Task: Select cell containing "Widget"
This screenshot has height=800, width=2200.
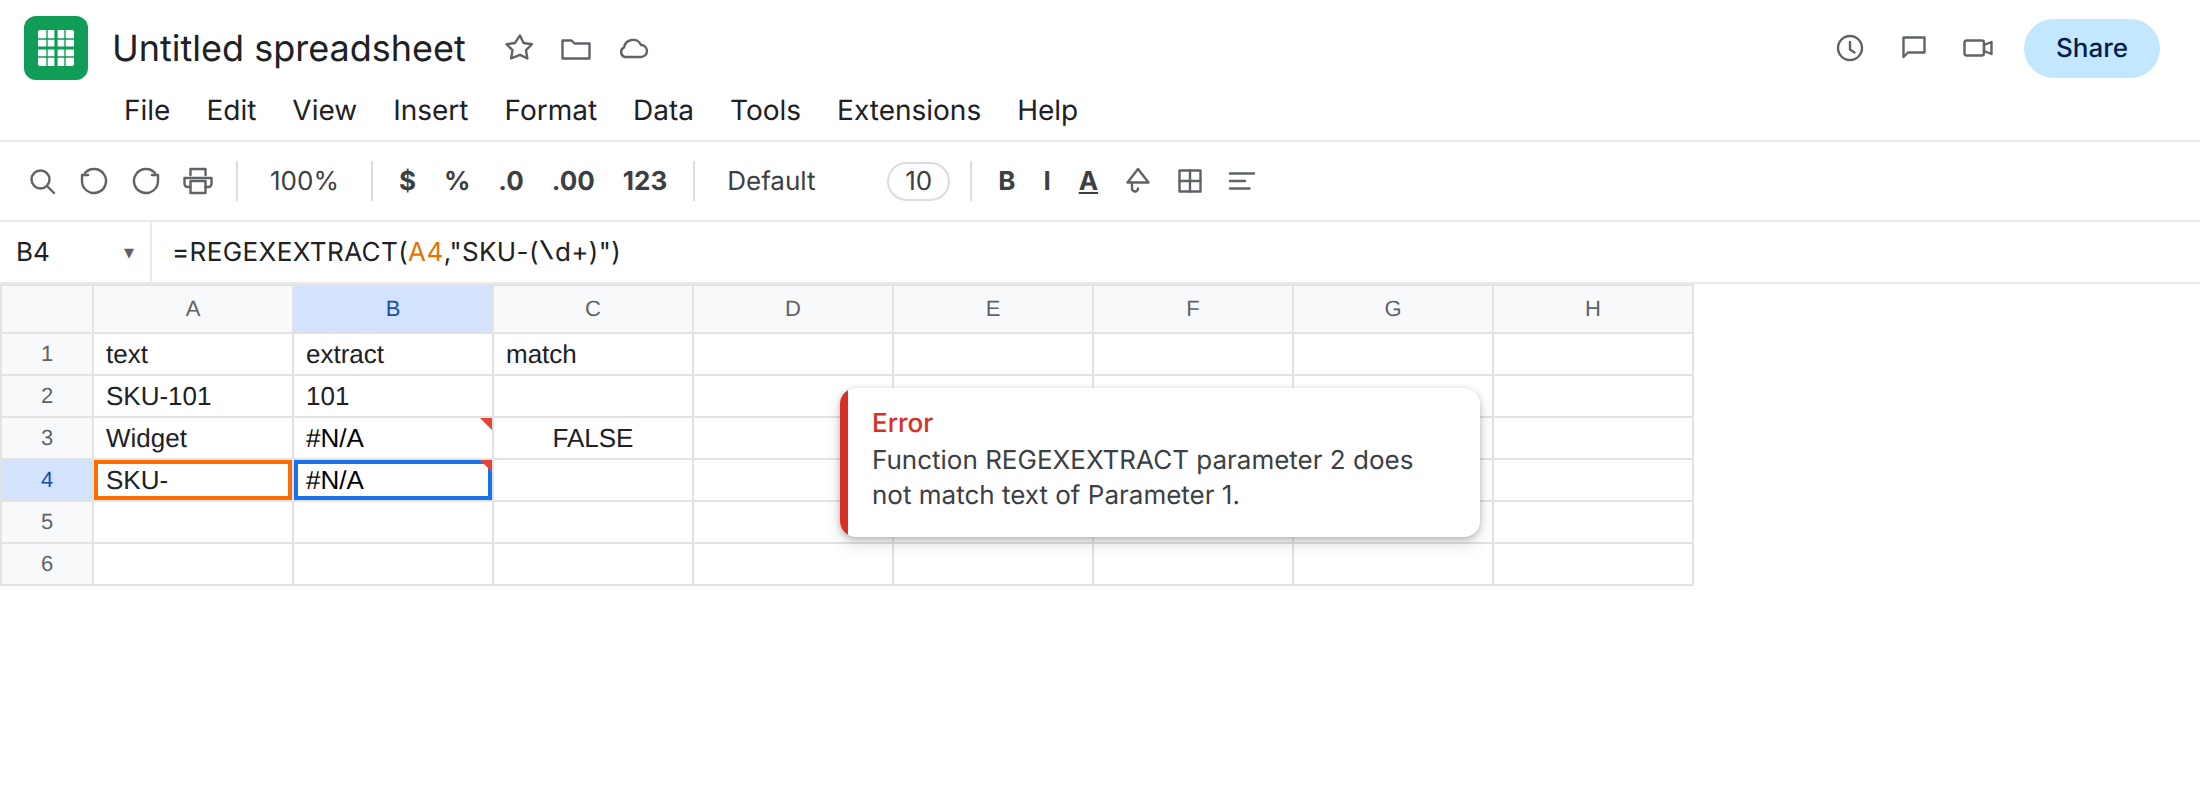Action: click(193, 438)
